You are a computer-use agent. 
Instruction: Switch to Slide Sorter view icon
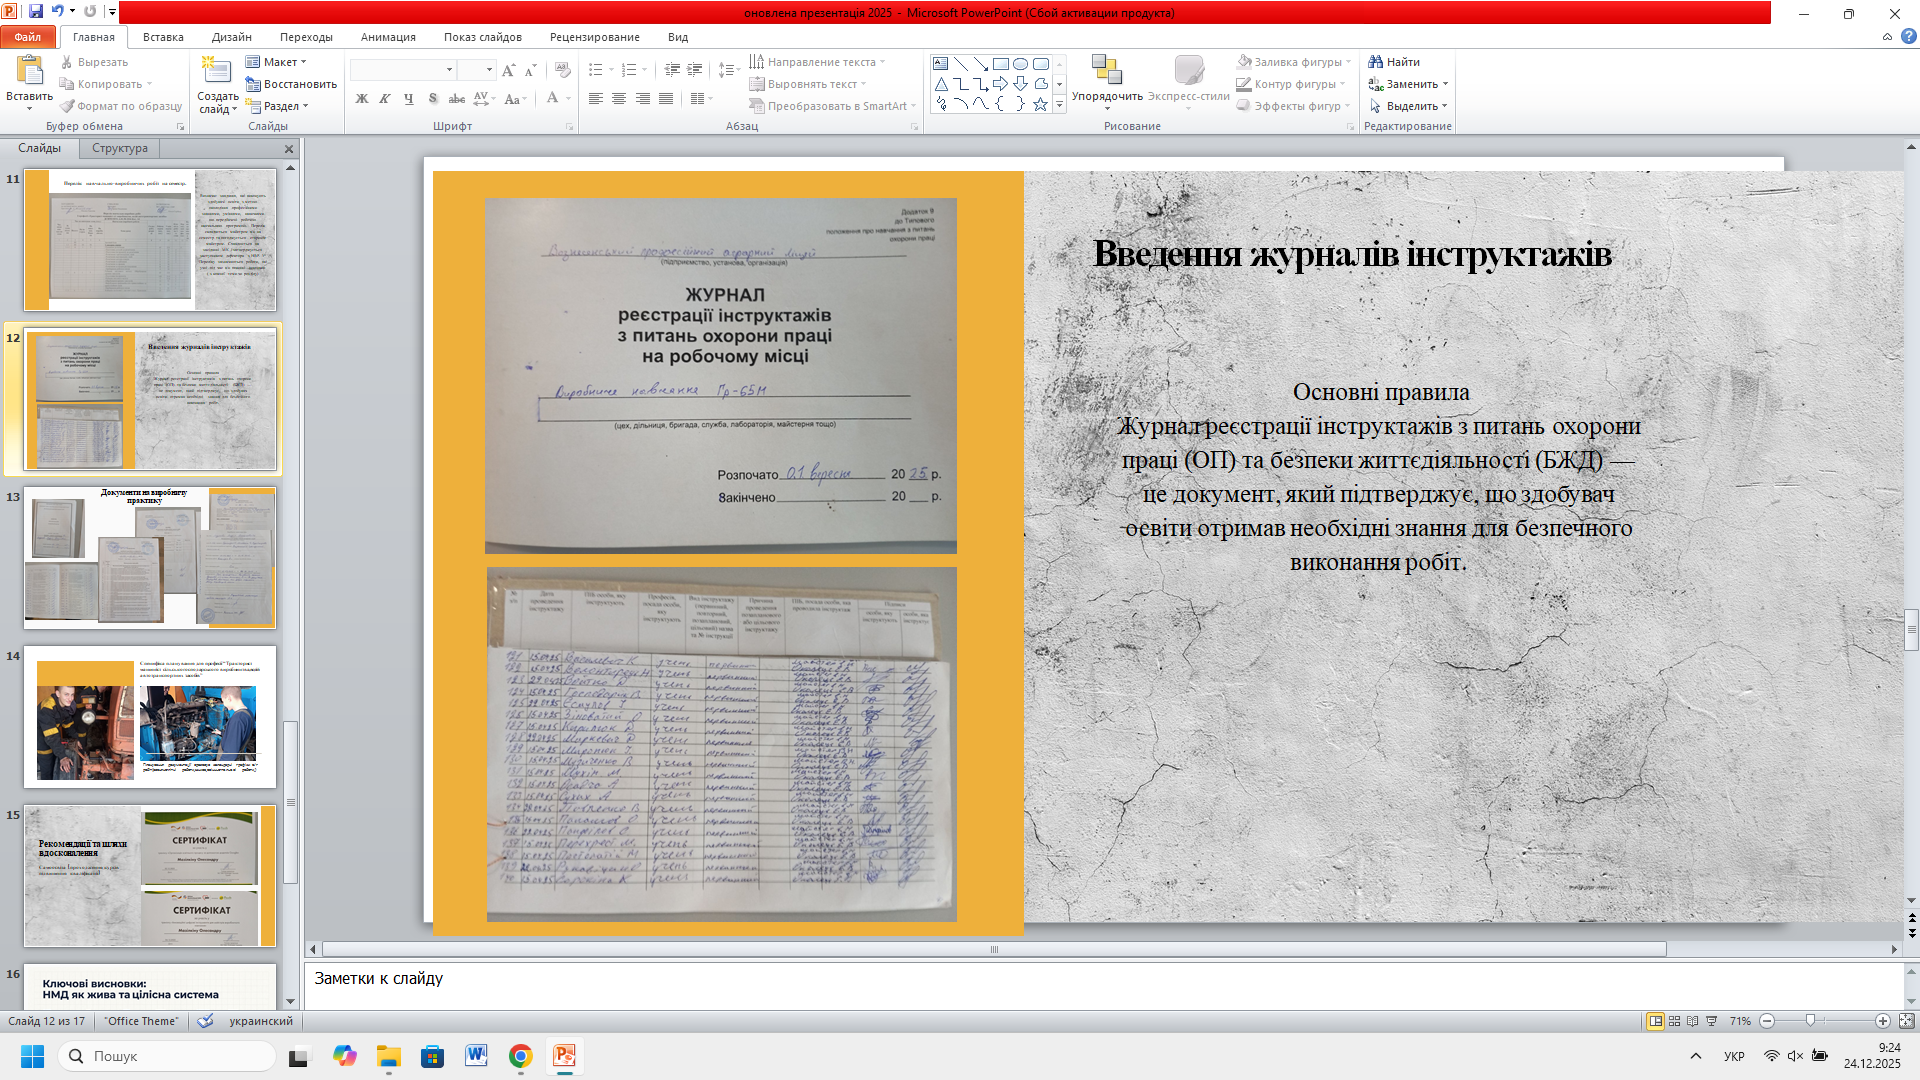click(1675, 1021)
